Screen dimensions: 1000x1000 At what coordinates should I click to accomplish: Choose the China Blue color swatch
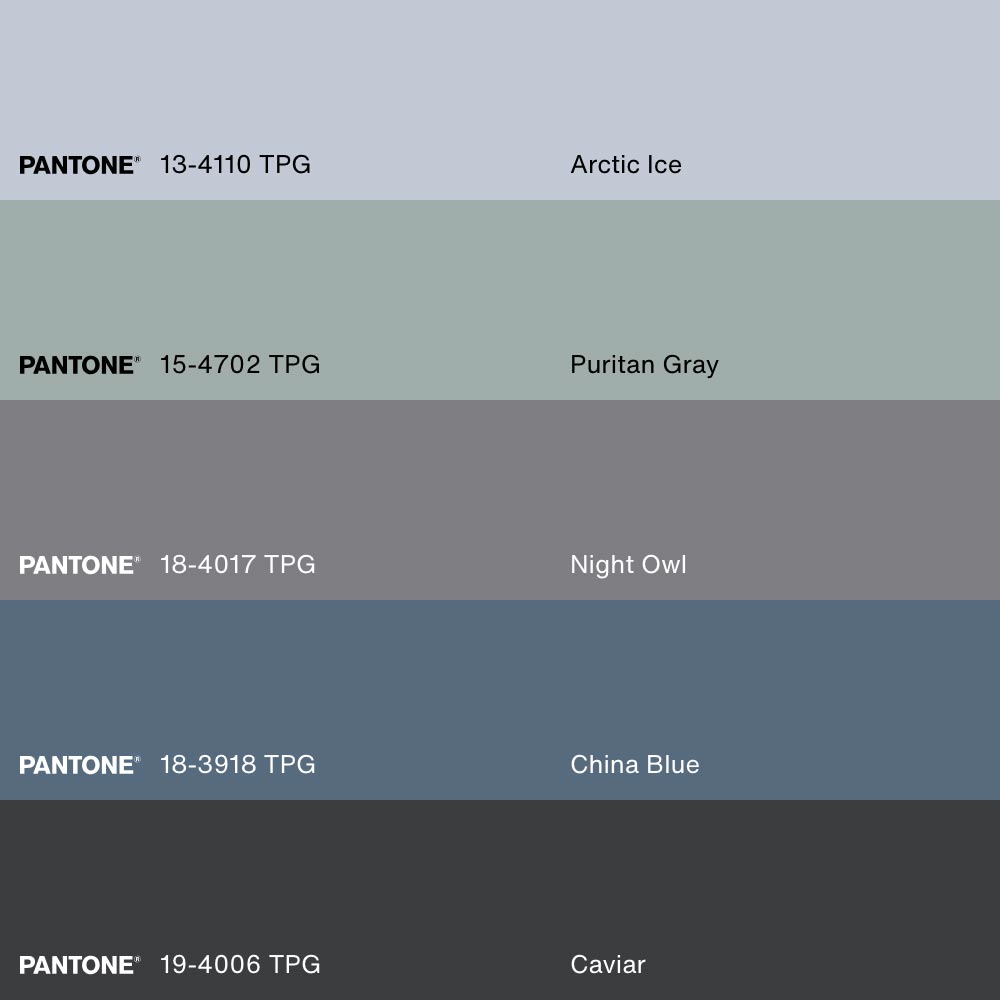pyautogui.click(x=500, y=680)
